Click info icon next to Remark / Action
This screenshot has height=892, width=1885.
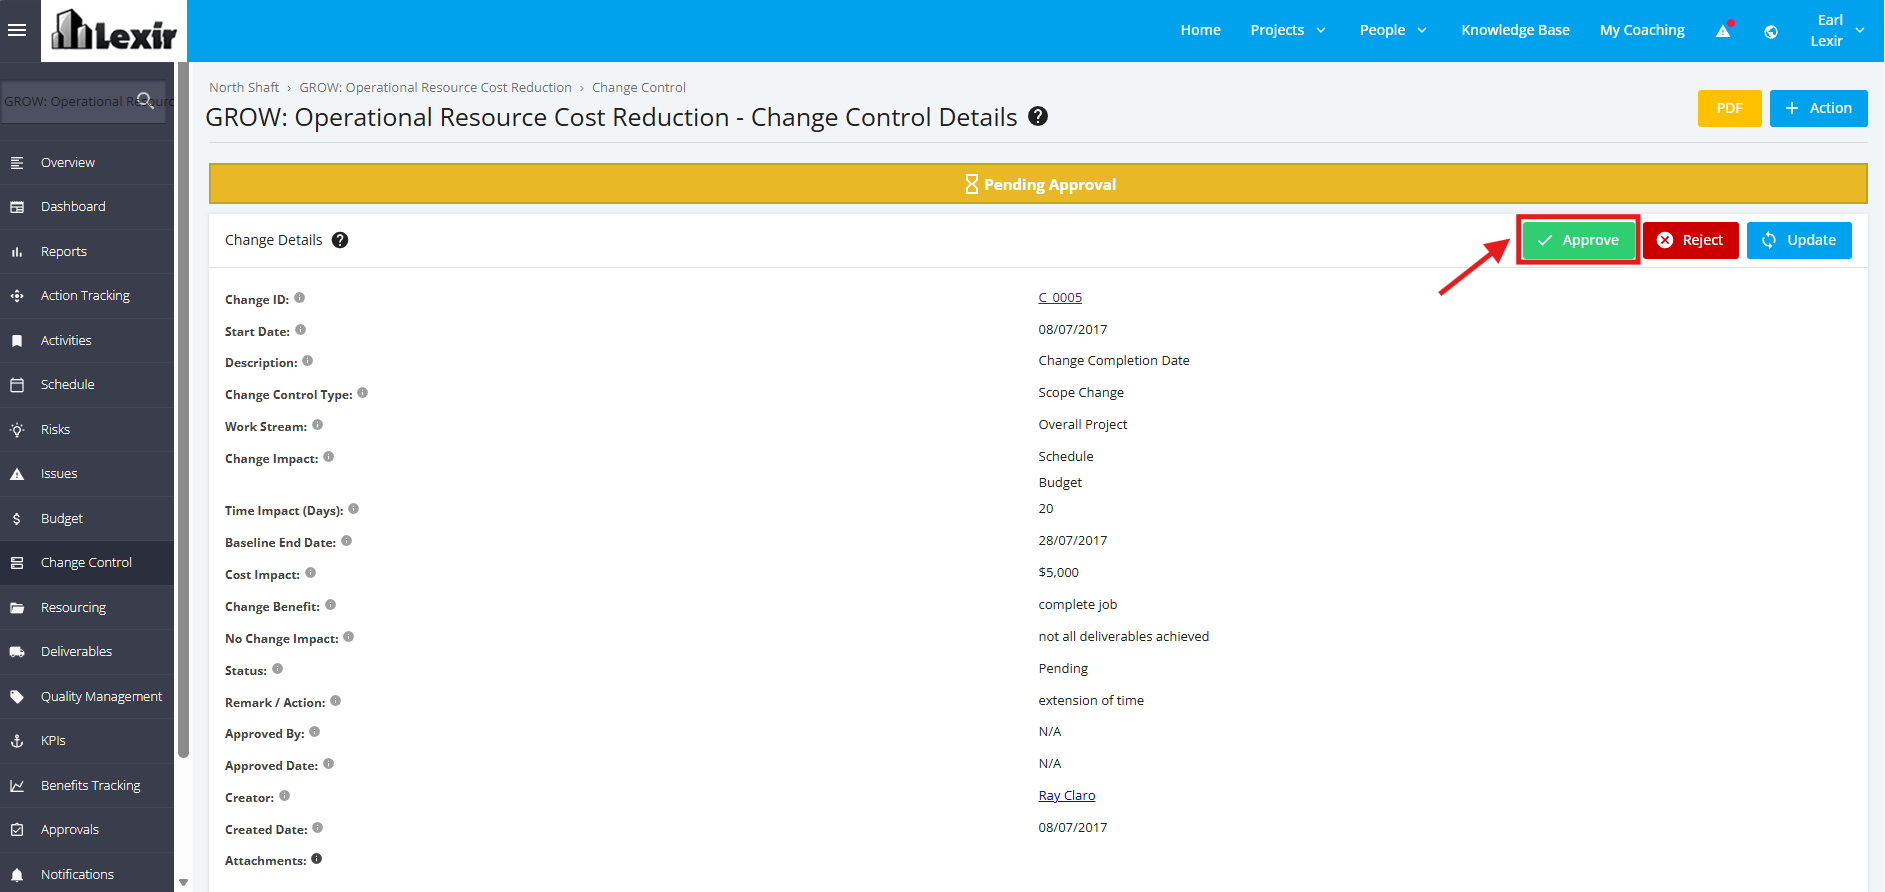coord(335,701)
